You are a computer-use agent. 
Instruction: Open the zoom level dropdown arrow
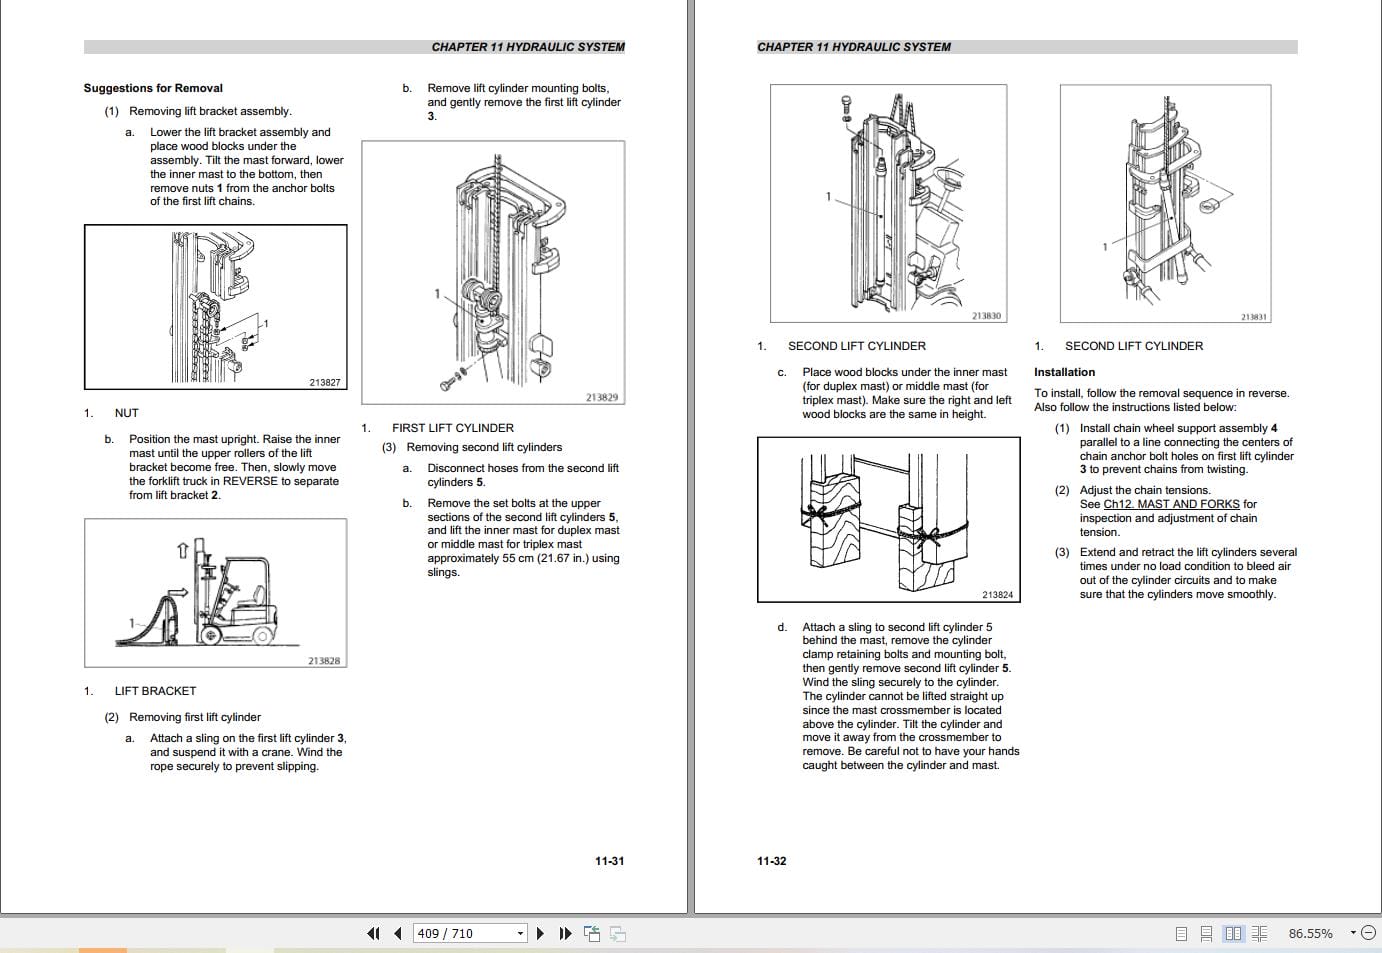(x=1353, y=933)
